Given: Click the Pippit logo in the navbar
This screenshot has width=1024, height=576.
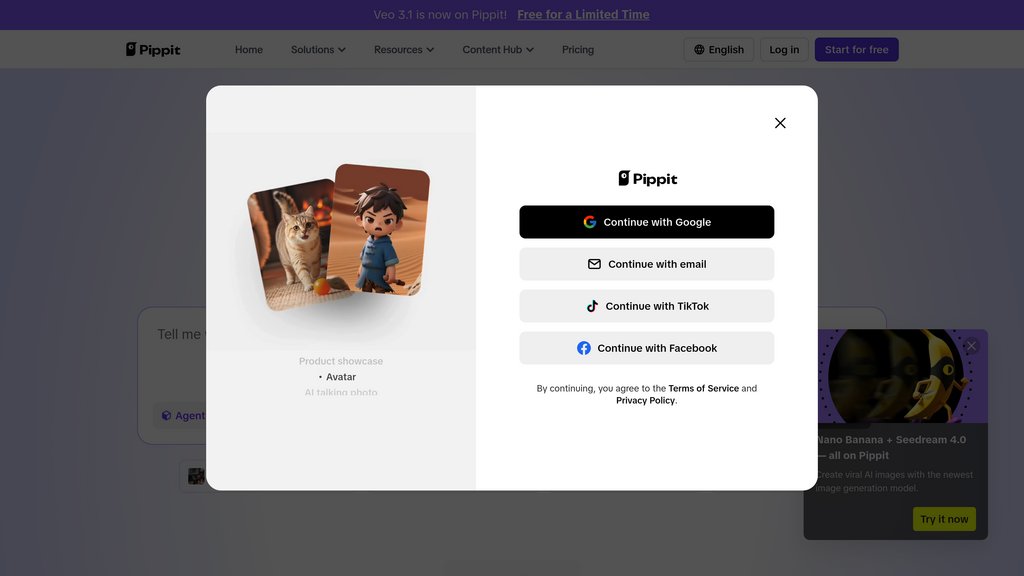Looking at the screenshot, I should tap(153, 50).
